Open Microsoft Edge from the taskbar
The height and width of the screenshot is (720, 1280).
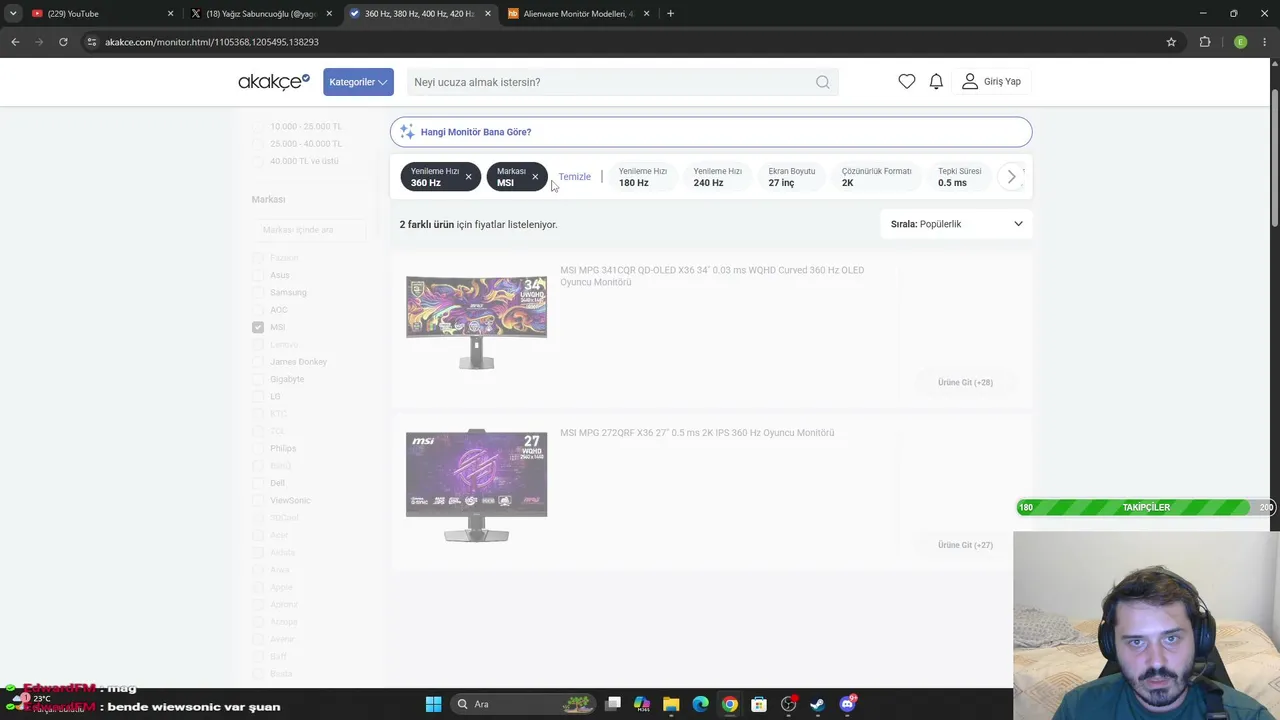tap(700, 704)
